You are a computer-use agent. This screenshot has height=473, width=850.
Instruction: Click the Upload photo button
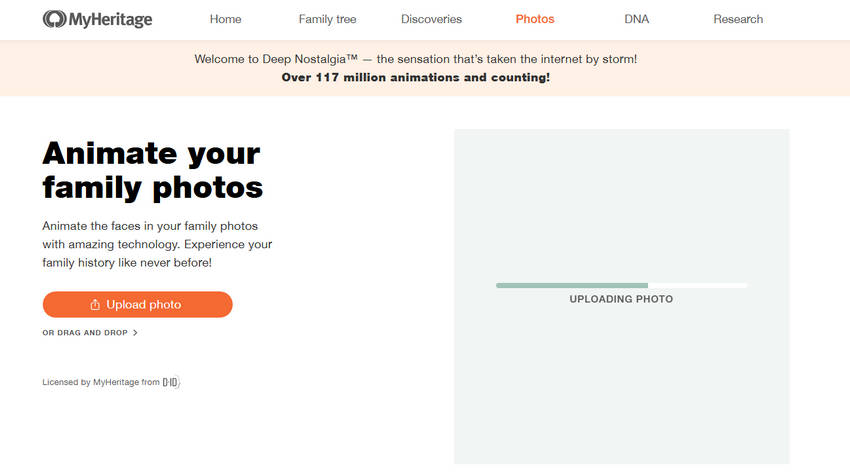[138, 304]
